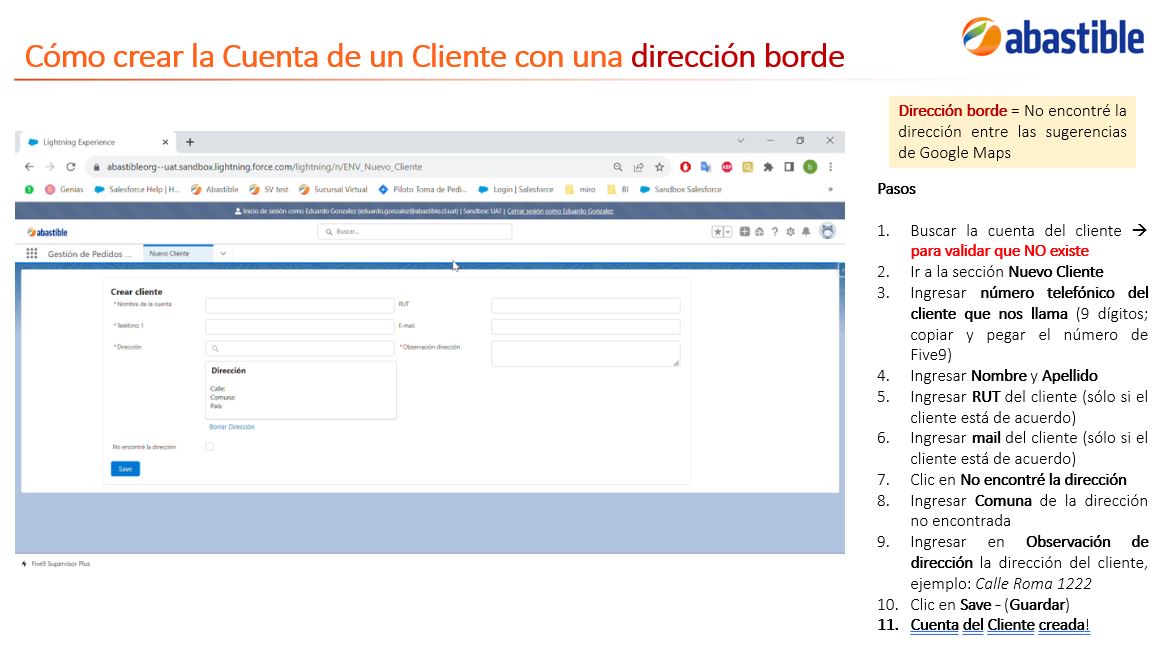Click the global actions plus icon
Screen dimensions: 1174x656
[x=744, y=232]
